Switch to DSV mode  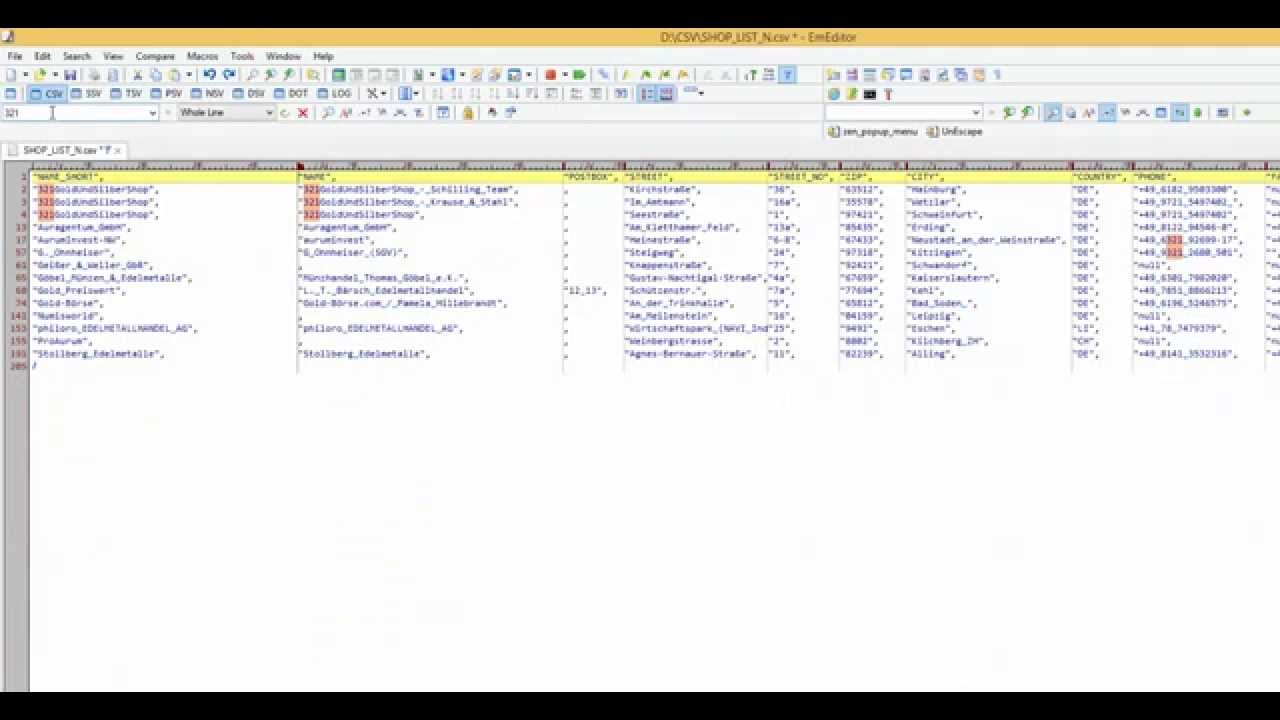[x=250, y=93]
